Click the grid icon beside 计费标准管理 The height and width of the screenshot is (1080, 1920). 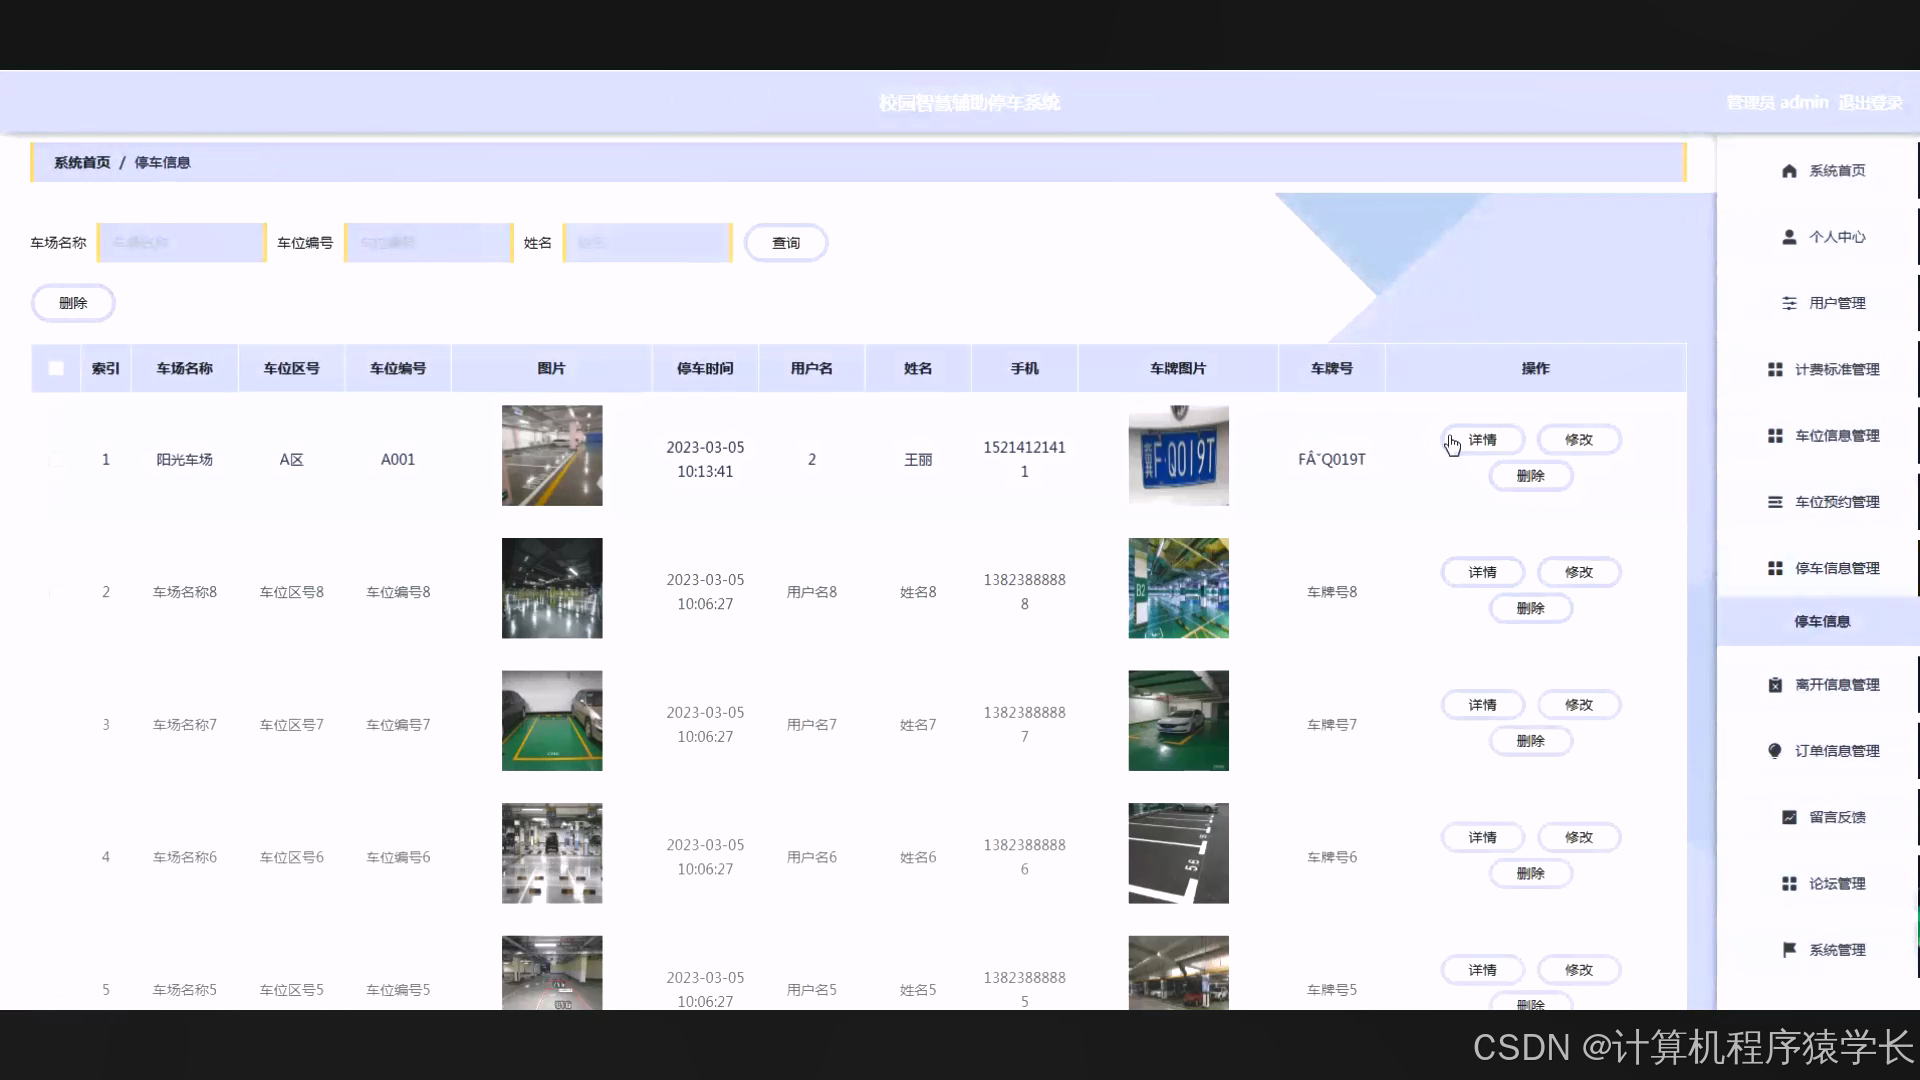[x=1775, y=370]
